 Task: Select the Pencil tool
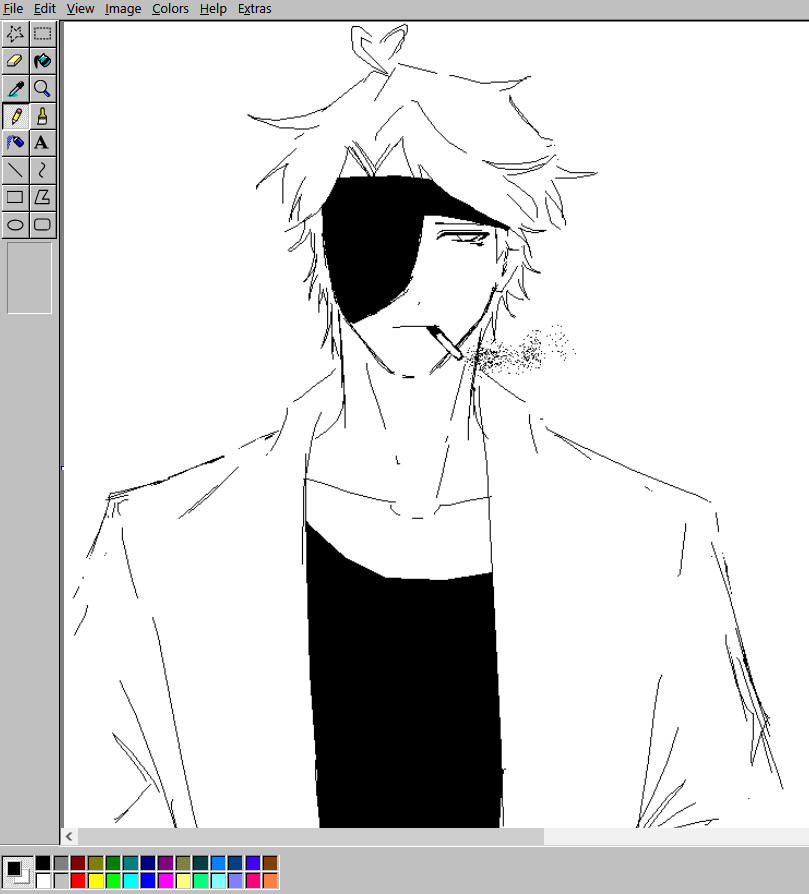(15, 116)
